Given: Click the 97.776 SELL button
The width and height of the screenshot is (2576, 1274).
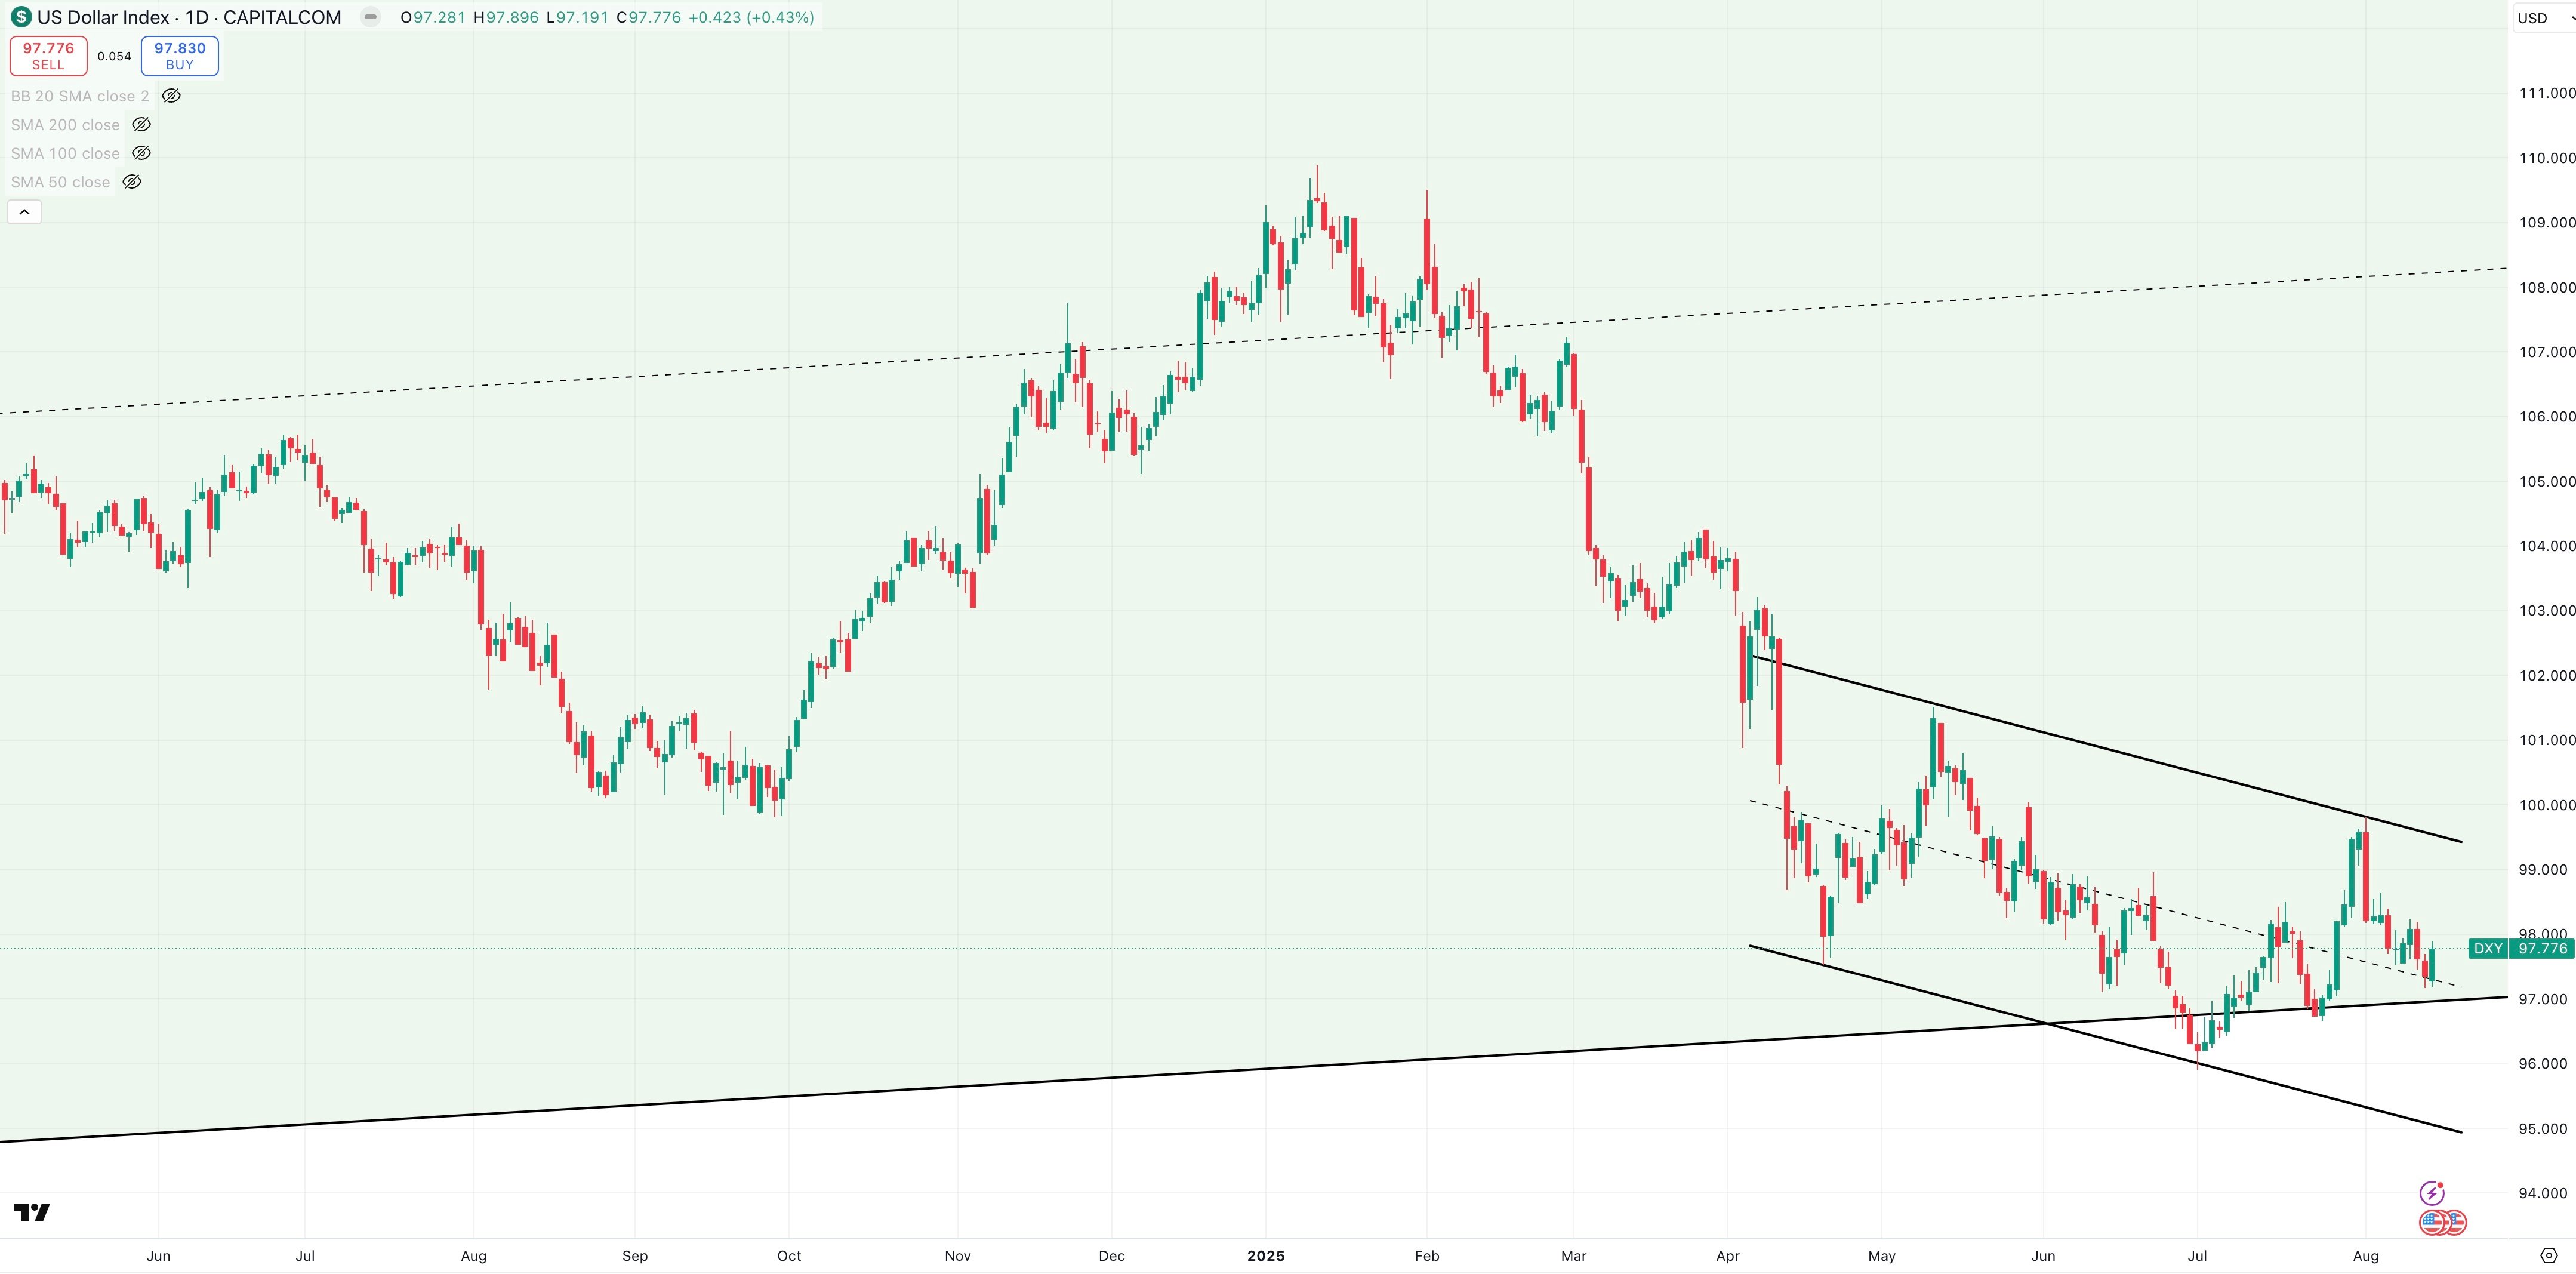Looking at the screenshot, I should [x=48, y=56].
